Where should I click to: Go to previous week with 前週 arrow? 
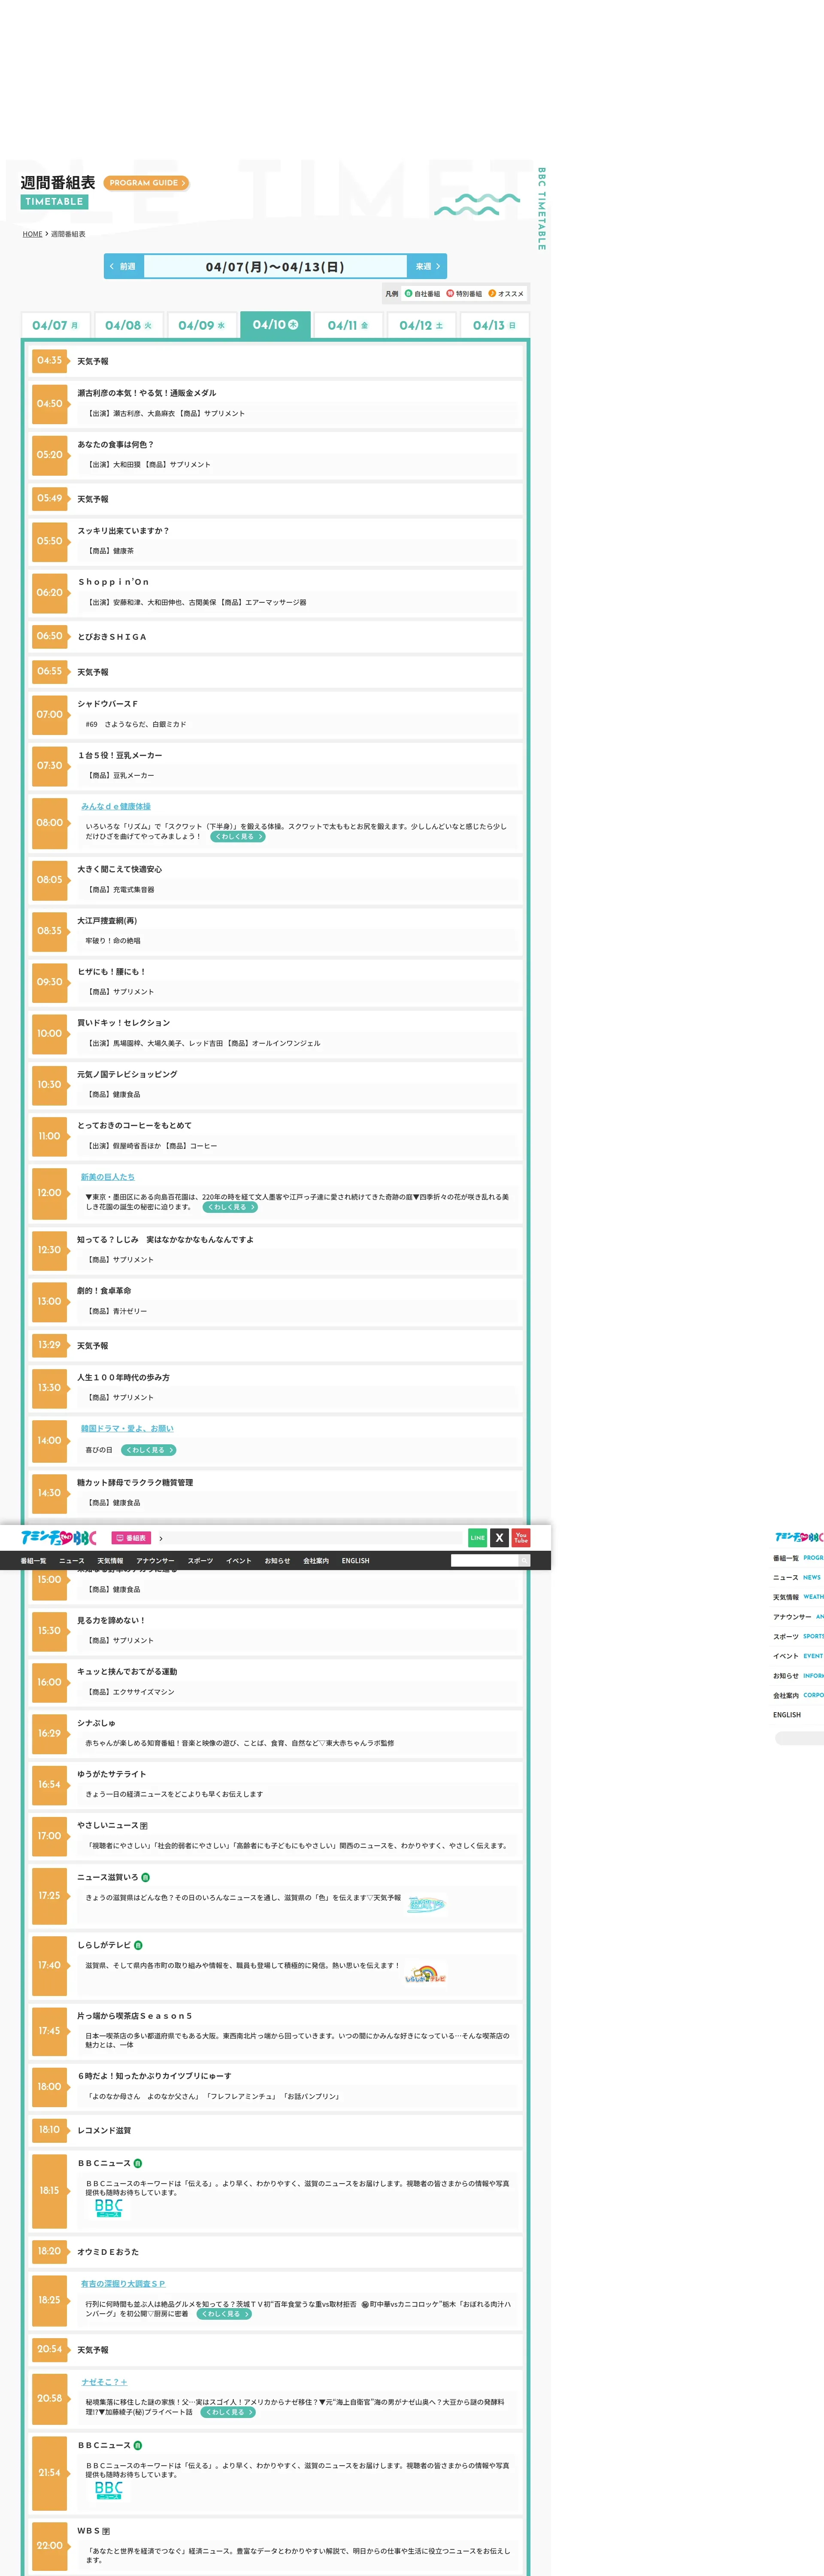click(124, 266)
